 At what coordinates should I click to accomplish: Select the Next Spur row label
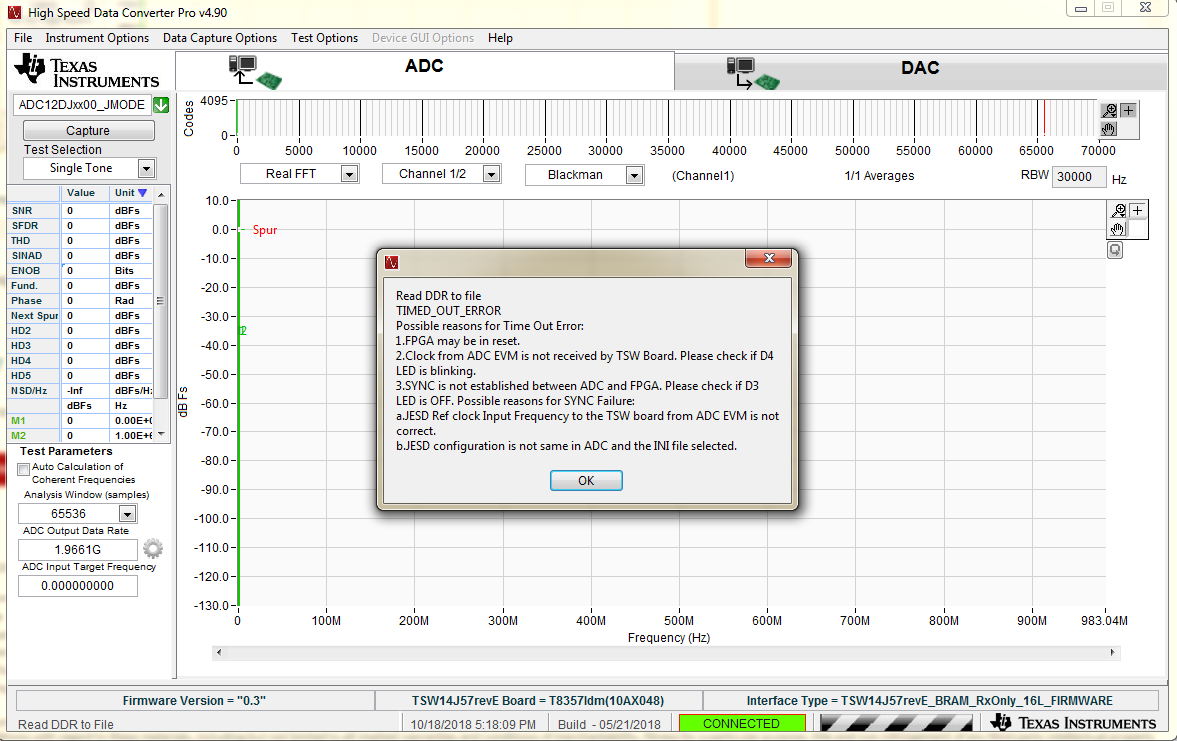34,316
